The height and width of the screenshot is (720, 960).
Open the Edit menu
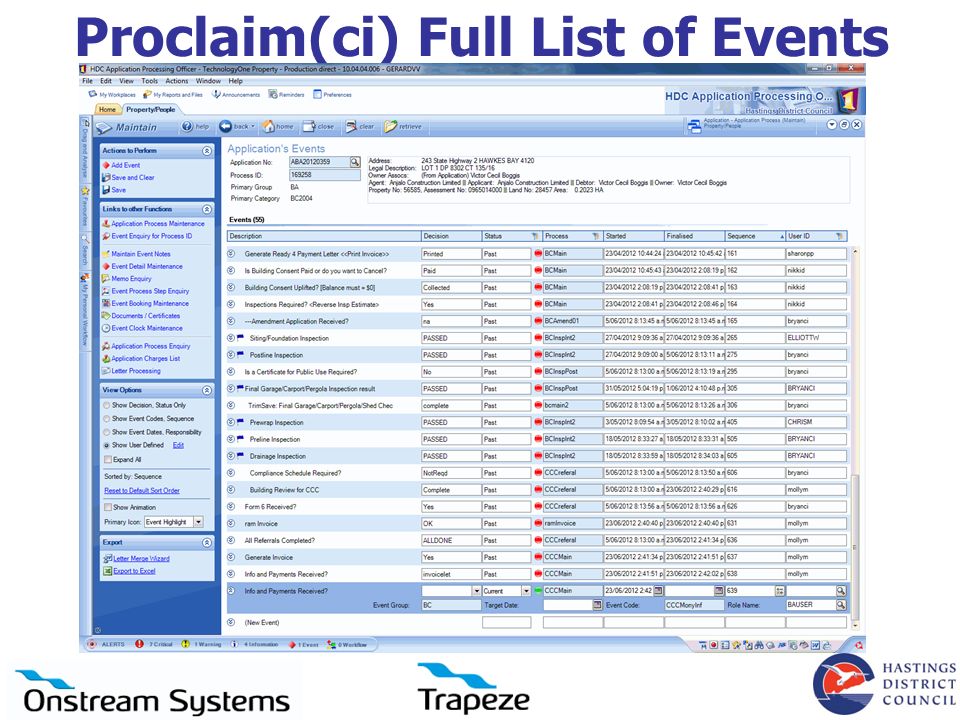tap(106, 81)
